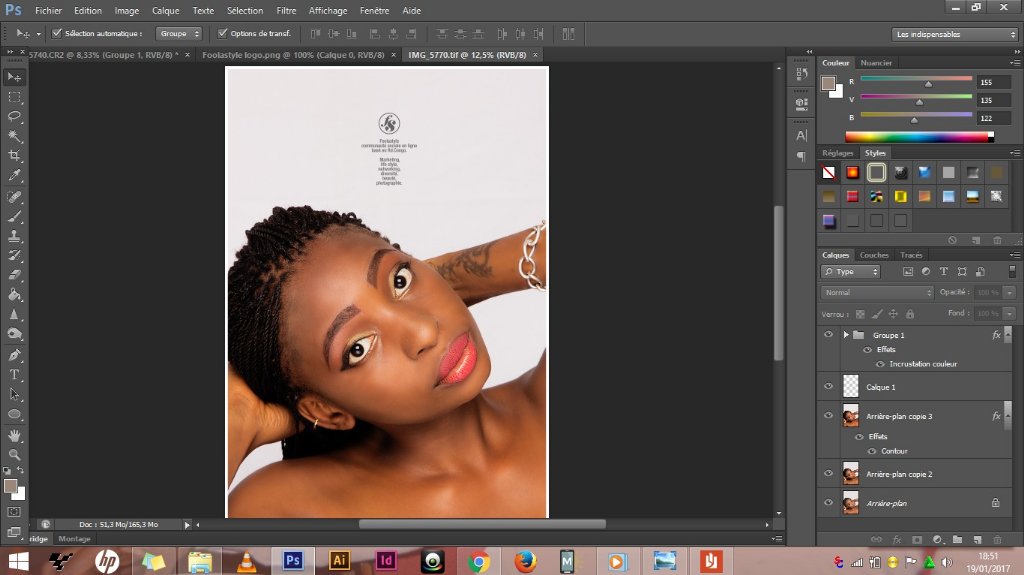1024x575 pixels.
Task: Hide the Groupe 1 layer
Action: coord(828,335)
